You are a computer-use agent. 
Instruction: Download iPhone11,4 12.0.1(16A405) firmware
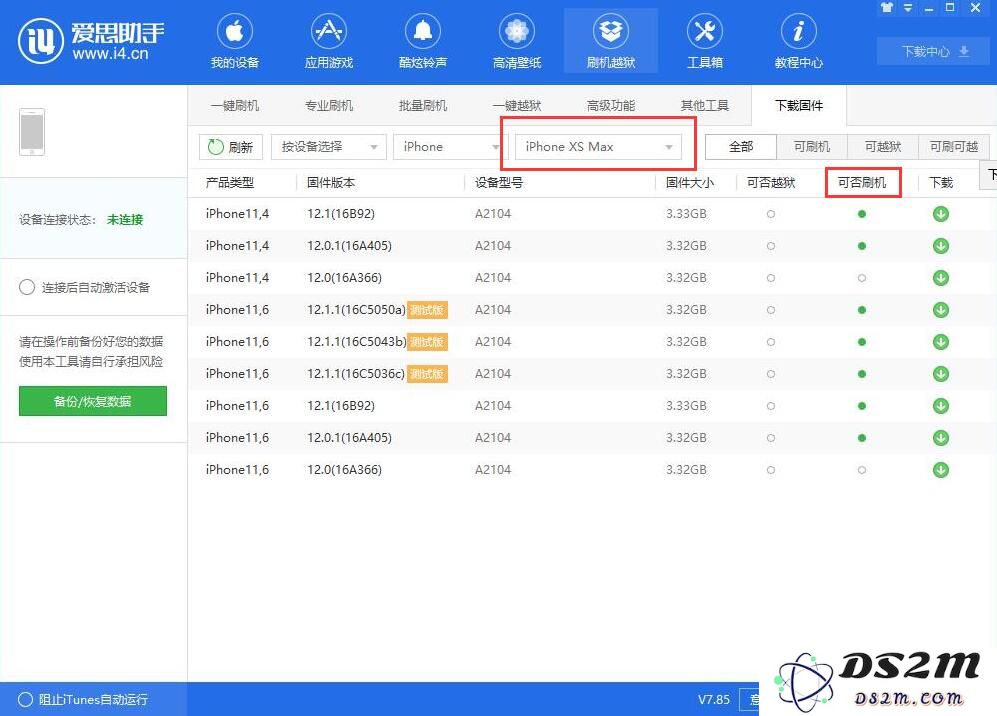pyautogui.click(x=941, y=245)
